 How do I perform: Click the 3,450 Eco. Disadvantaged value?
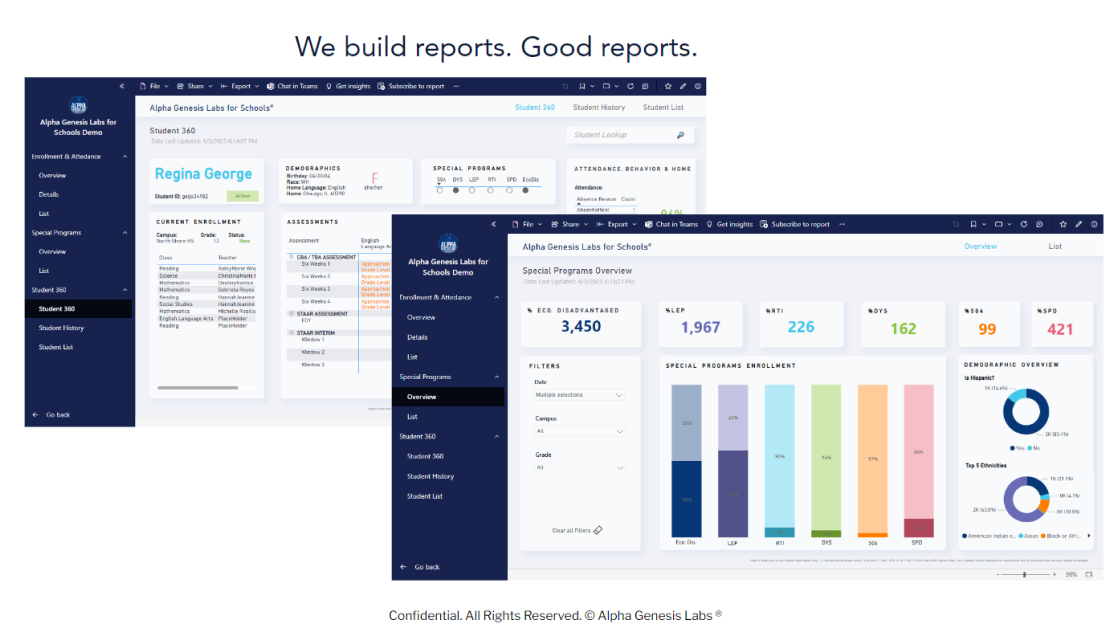[581, 327]
